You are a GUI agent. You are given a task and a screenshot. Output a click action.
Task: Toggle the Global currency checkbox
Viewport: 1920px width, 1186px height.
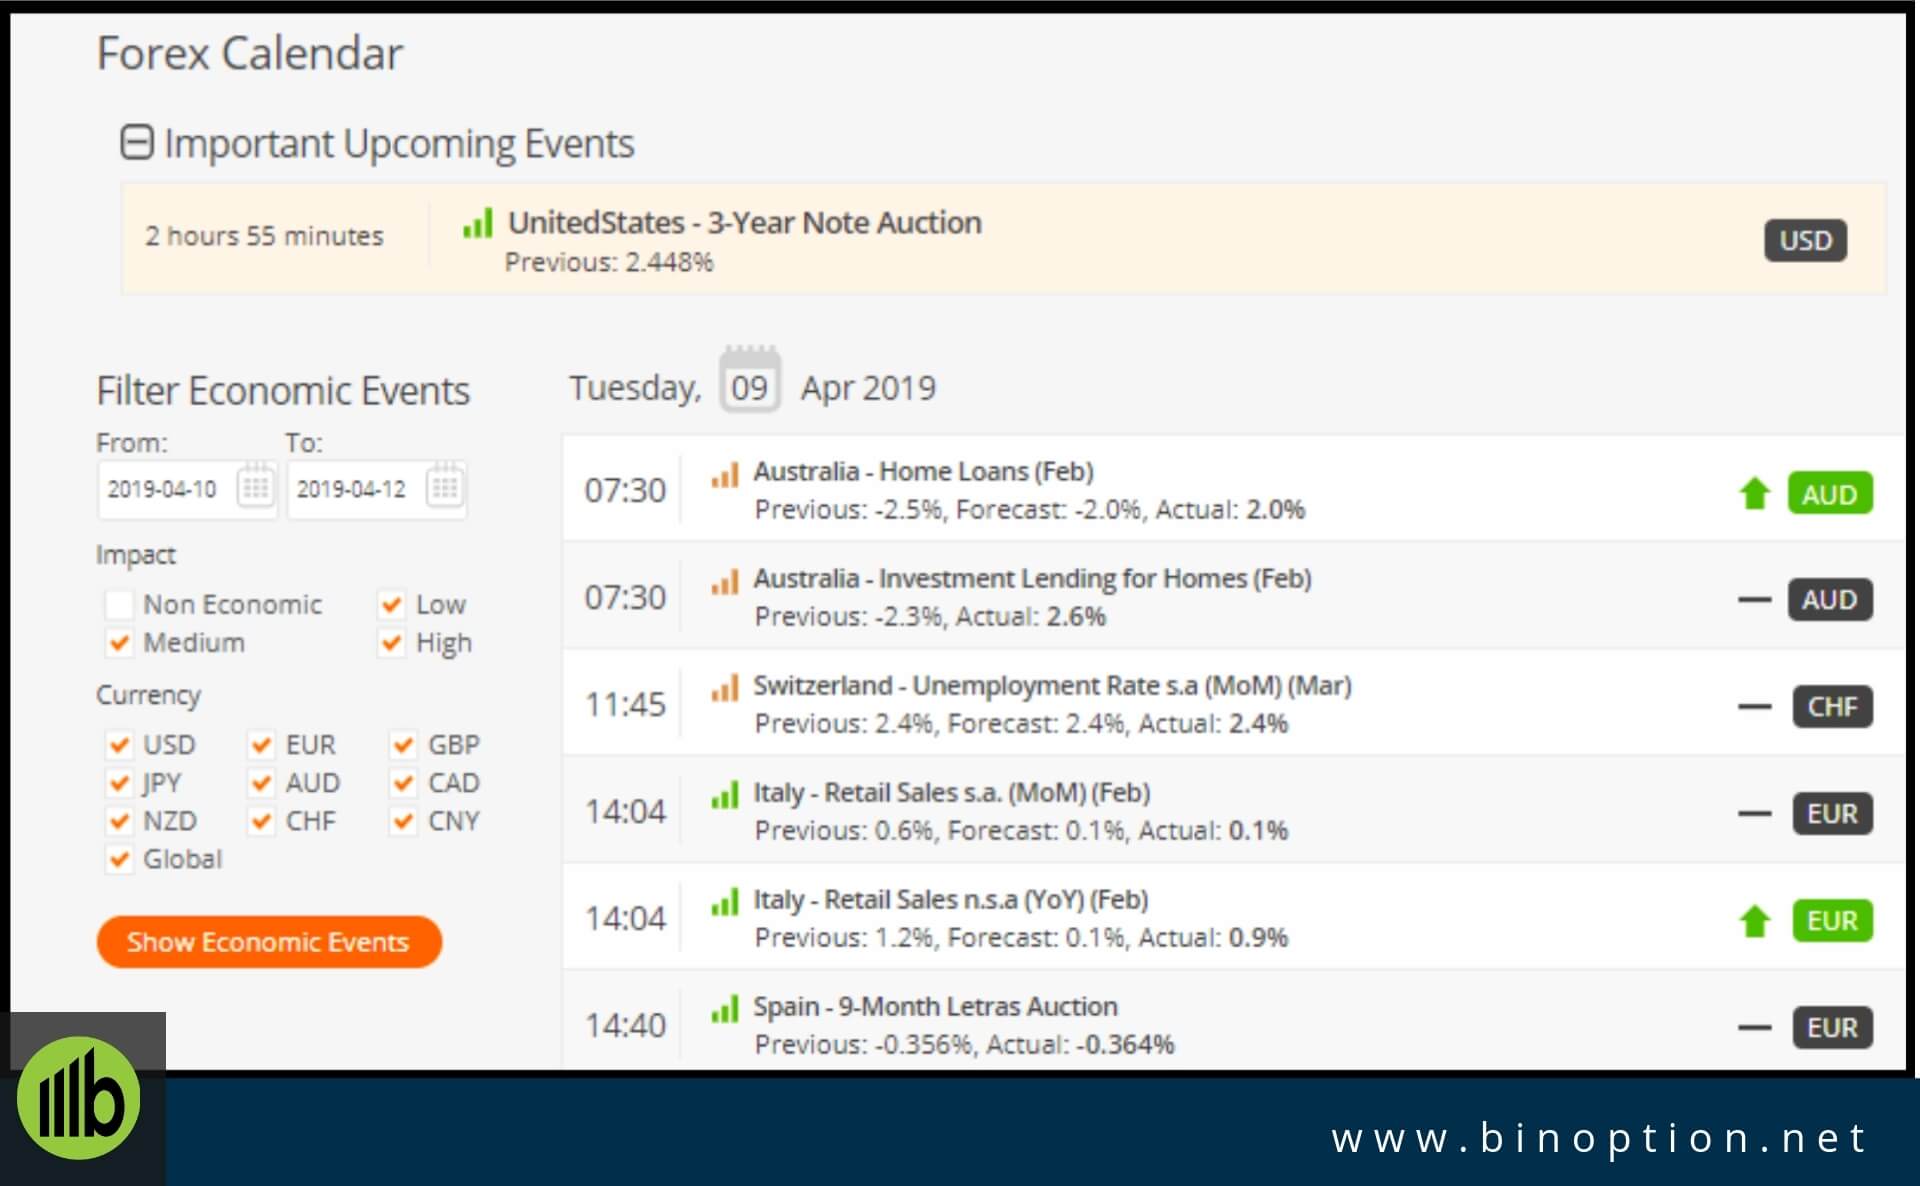click(x=119, y=859)
